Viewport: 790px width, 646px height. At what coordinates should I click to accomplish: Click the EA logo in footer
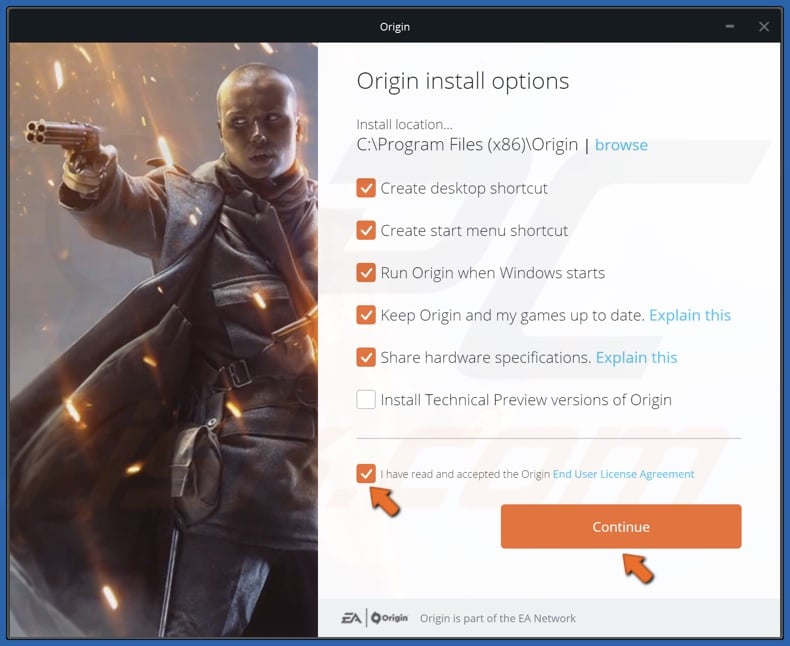(351, 618)
